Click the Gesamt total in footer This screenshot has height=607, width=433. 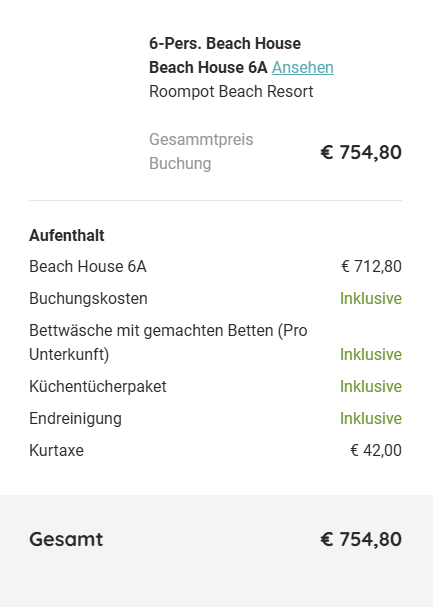pos(361,539)
